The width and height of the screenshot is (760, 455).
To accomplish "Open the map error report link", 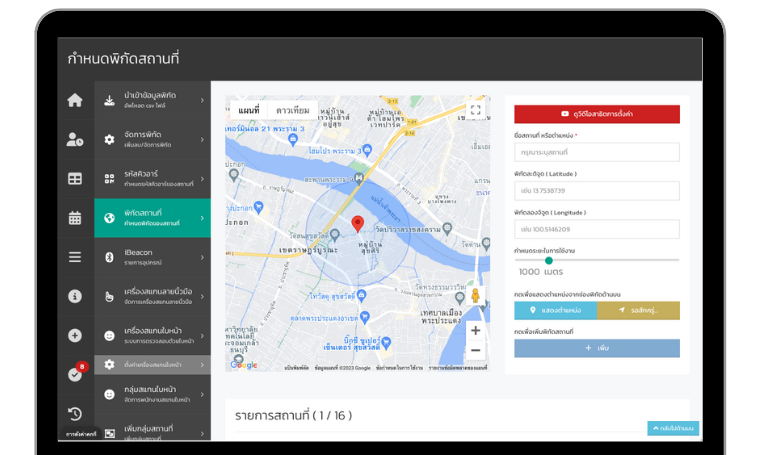I will click(458, 368).
